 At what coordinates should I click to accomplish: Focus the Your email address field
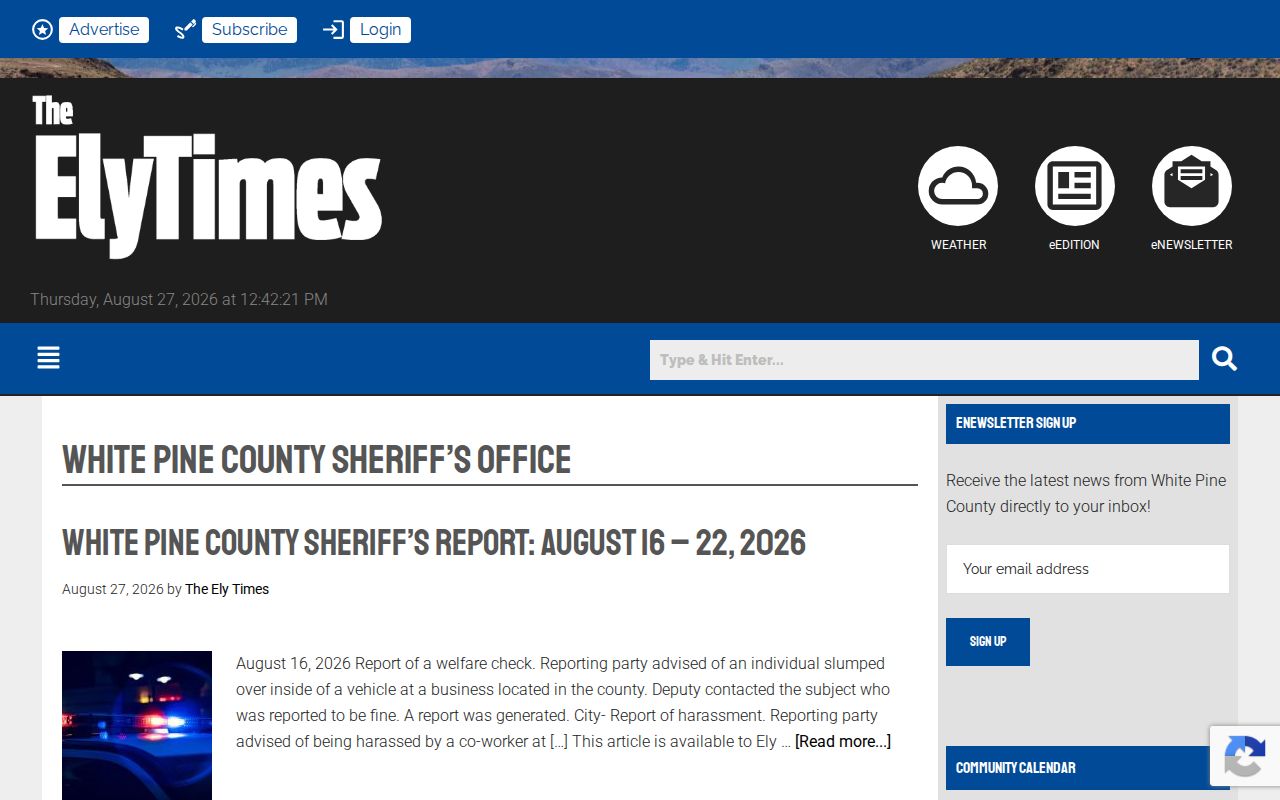point(1088,569)
